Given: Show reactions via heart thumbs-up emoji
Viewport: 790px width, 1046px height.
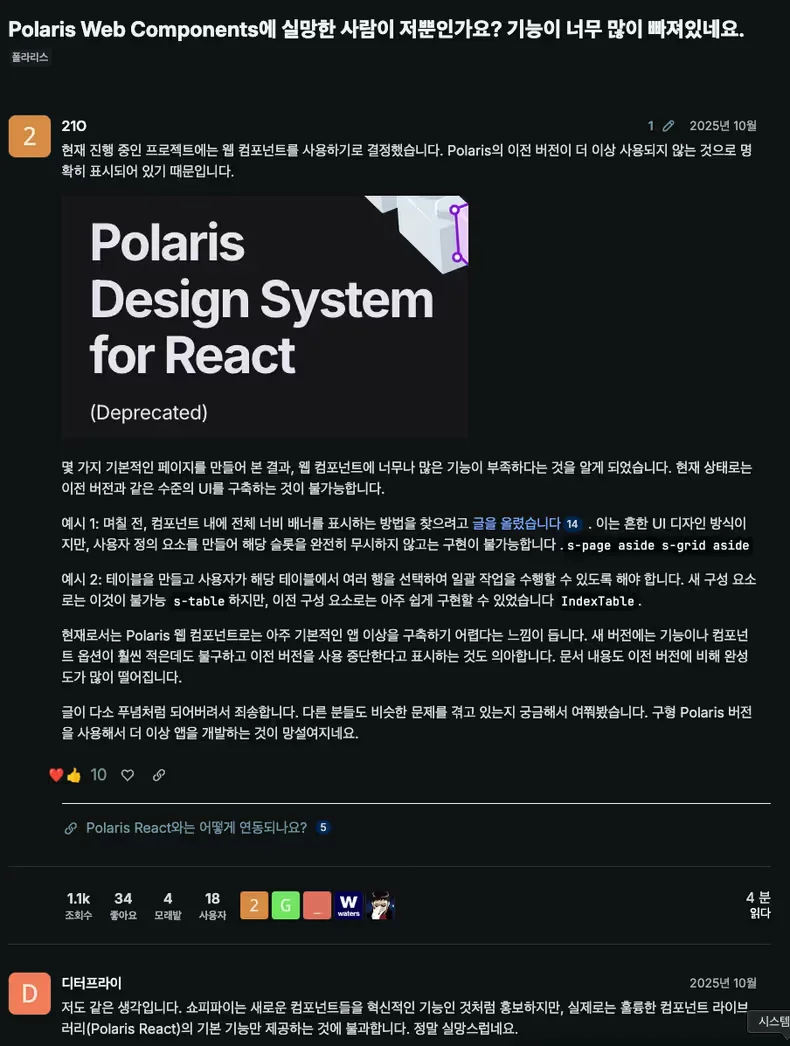Looking at the screenshot, I should click(65, 774).
